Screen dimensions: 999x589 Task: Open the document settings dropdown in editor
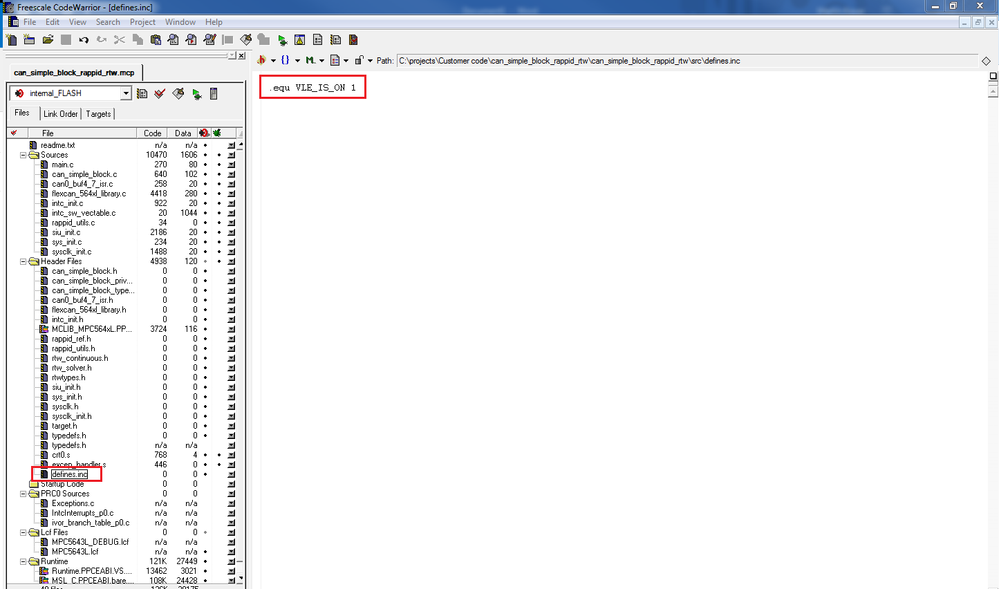tap(339, 61)
